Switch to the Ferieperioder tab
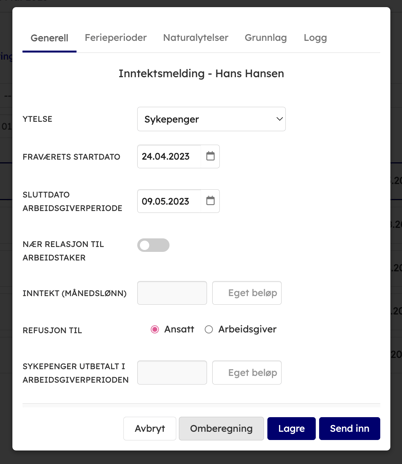Image resolution: width=402 pixels, height=464 pixels. coord(116,38)
